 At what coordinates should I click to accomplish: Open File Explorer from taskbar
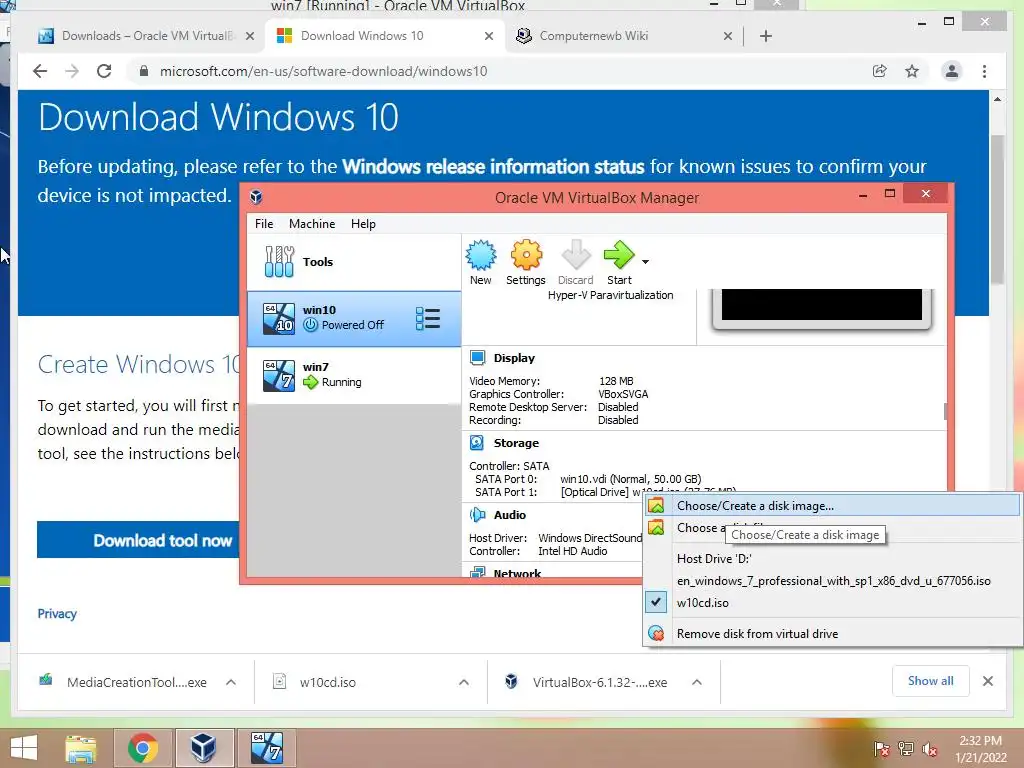coord(80,748)
